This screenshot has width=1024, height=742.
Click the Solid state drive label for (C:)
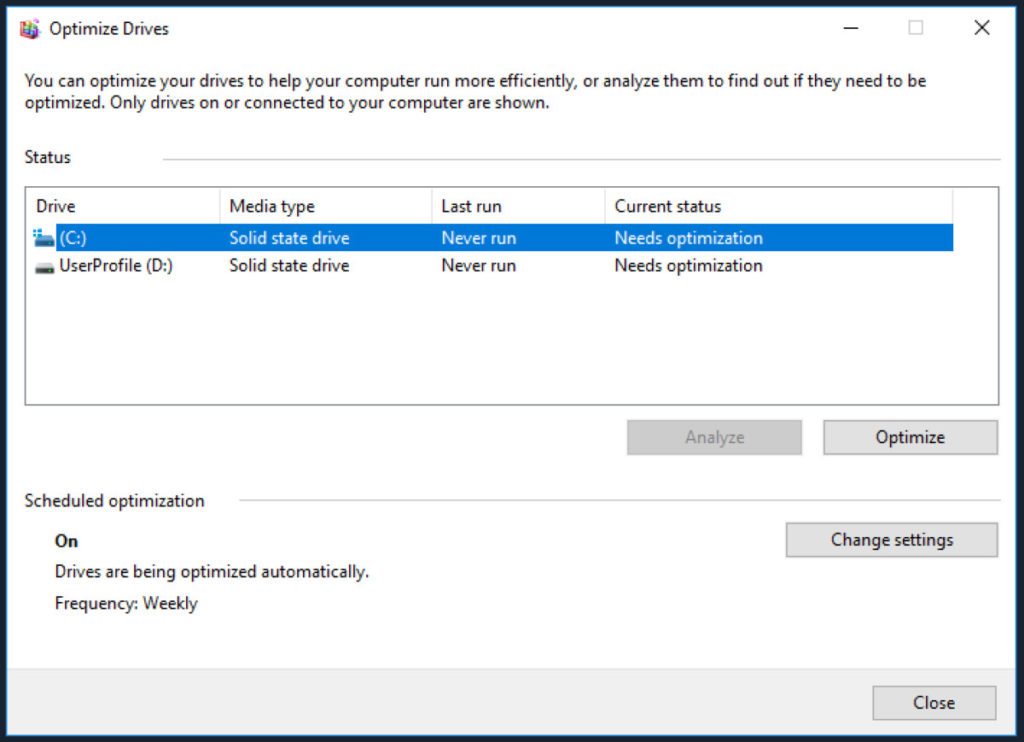pos(289,237)
